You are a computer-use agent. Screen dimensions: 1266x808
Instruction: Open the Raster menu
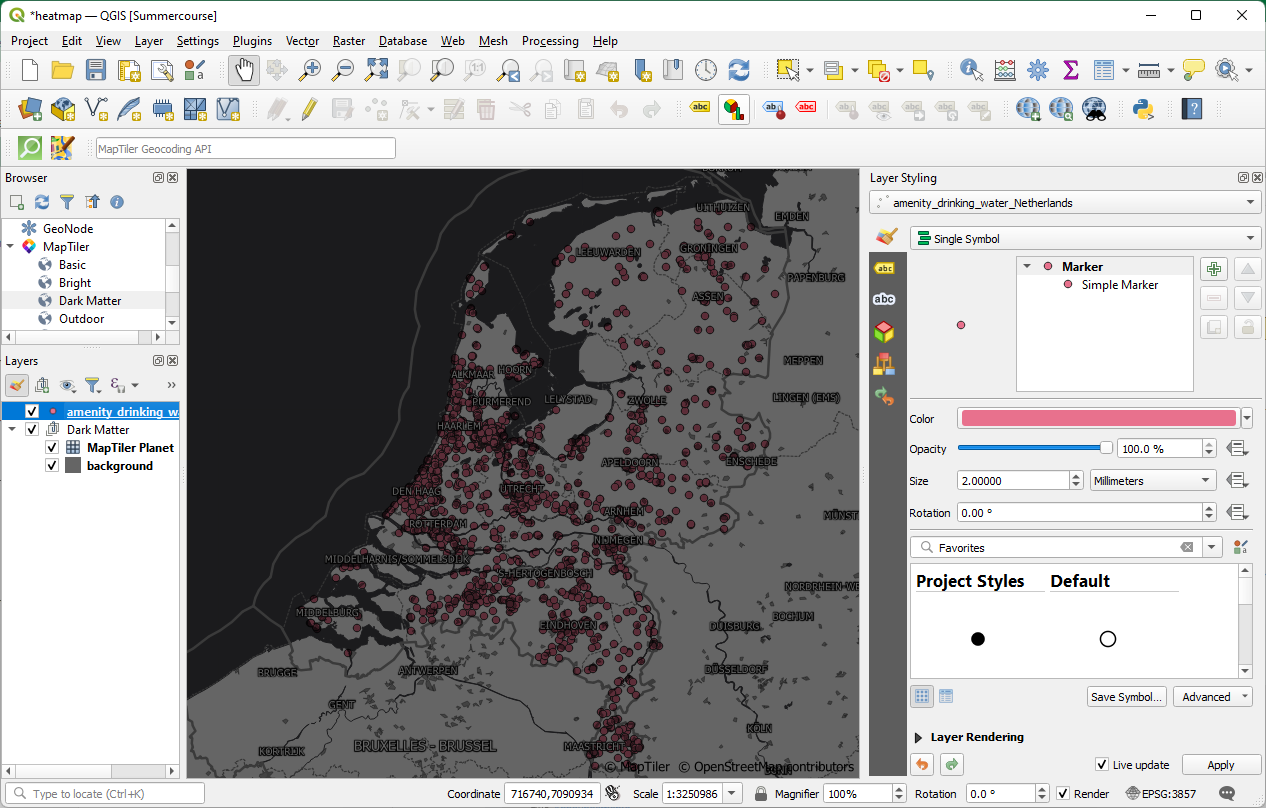[x=348, y=41]
